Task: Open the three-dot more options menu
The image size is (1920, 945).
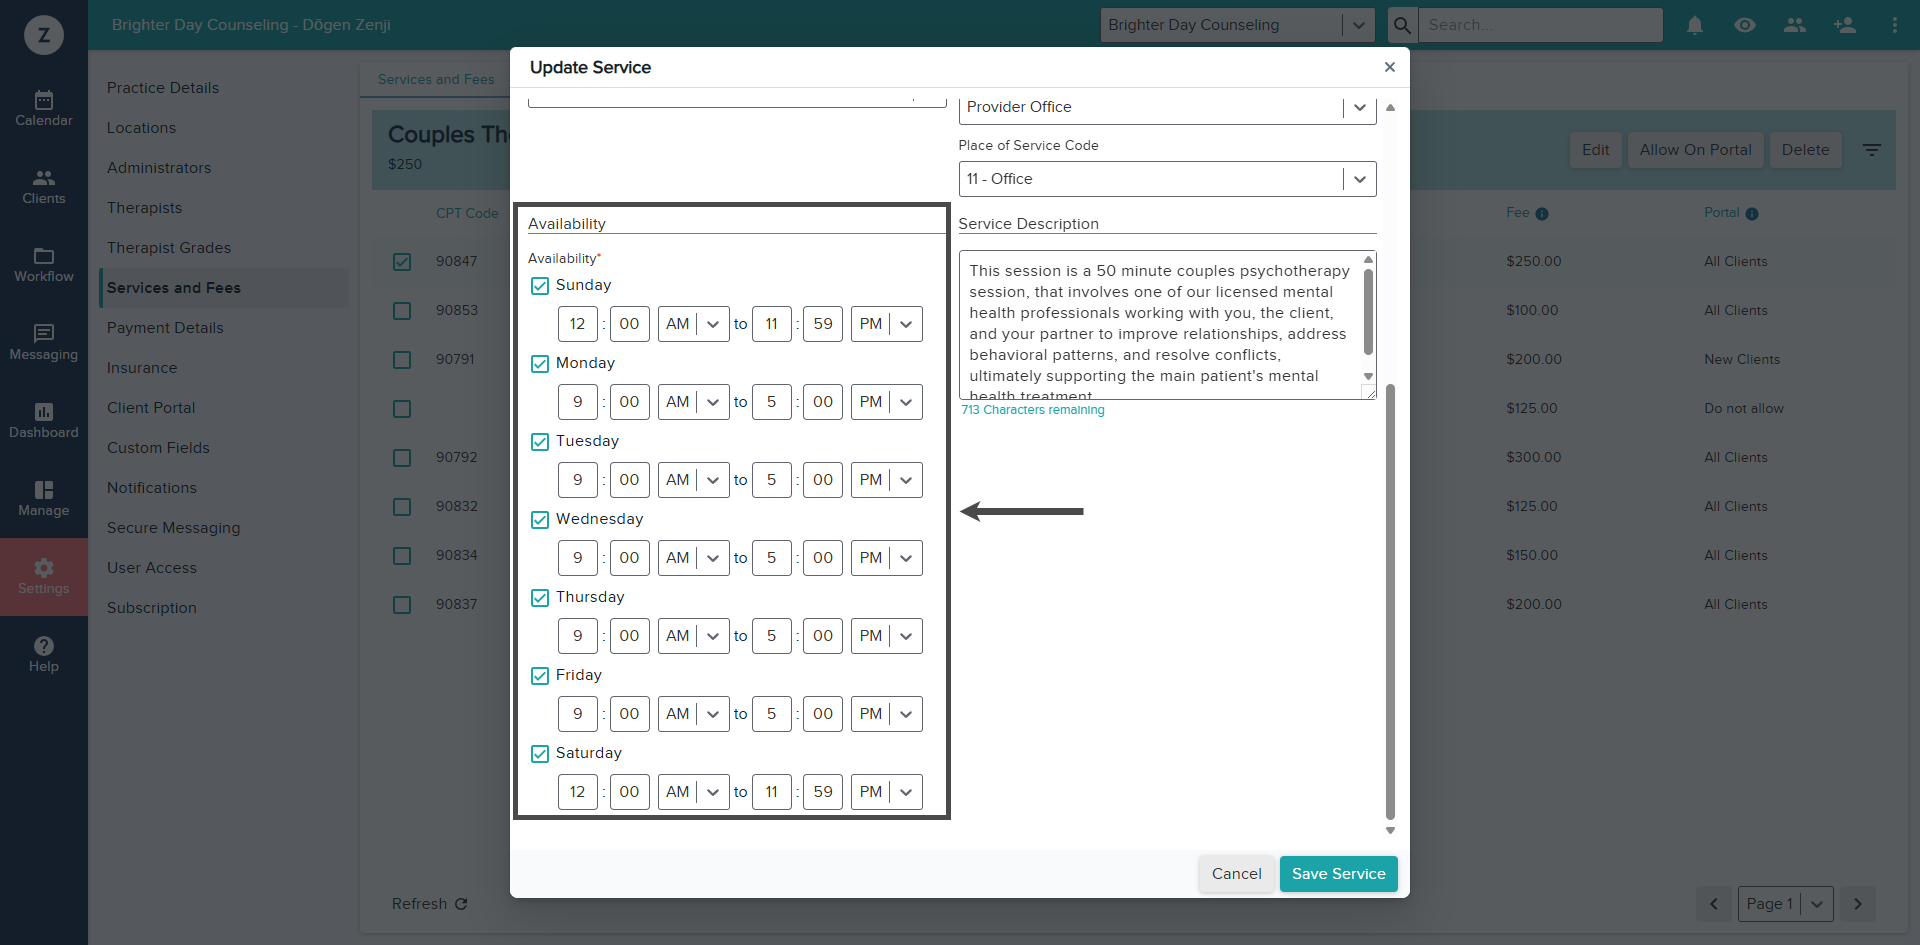Action: (1895, 25)
